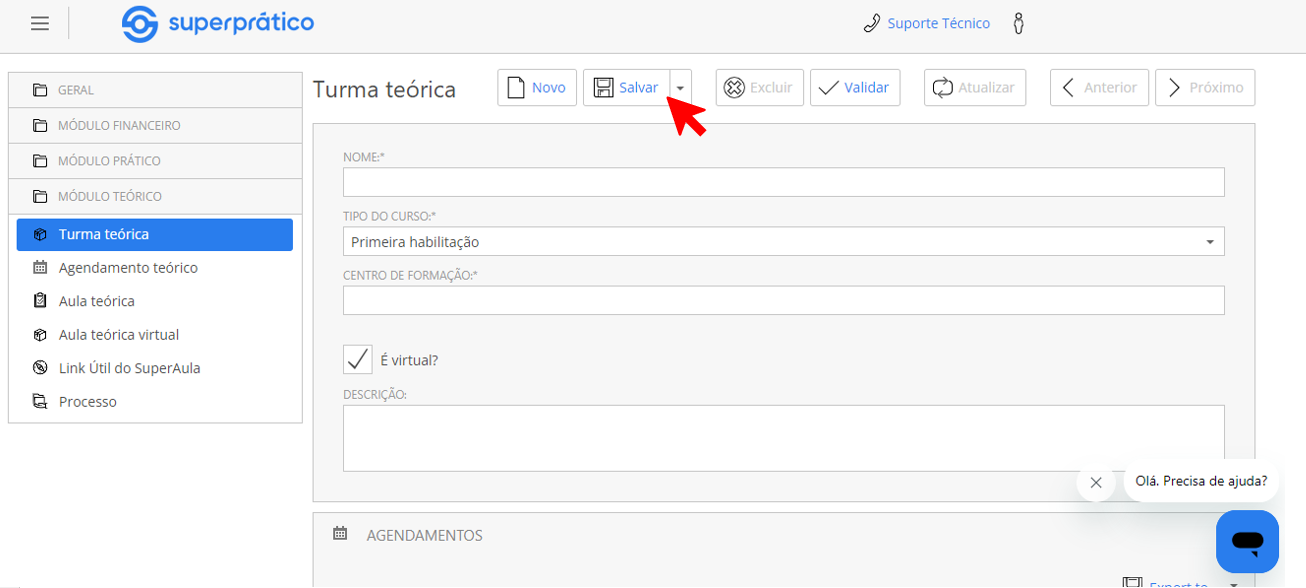Image resolution: width=1306 pixels, height=588 pixels.
Task: Select Aula teórica virtual menu item
Action: coord(119,335)
